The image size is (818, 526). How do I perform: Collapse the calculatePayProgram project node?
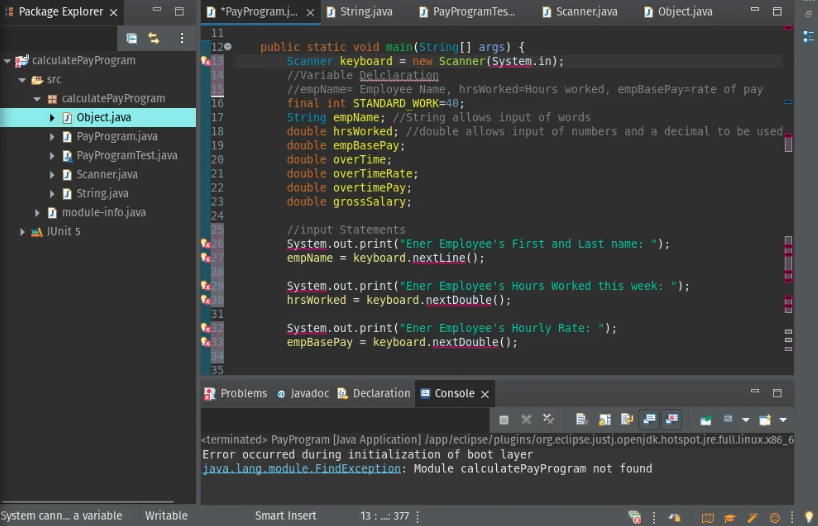7,61
